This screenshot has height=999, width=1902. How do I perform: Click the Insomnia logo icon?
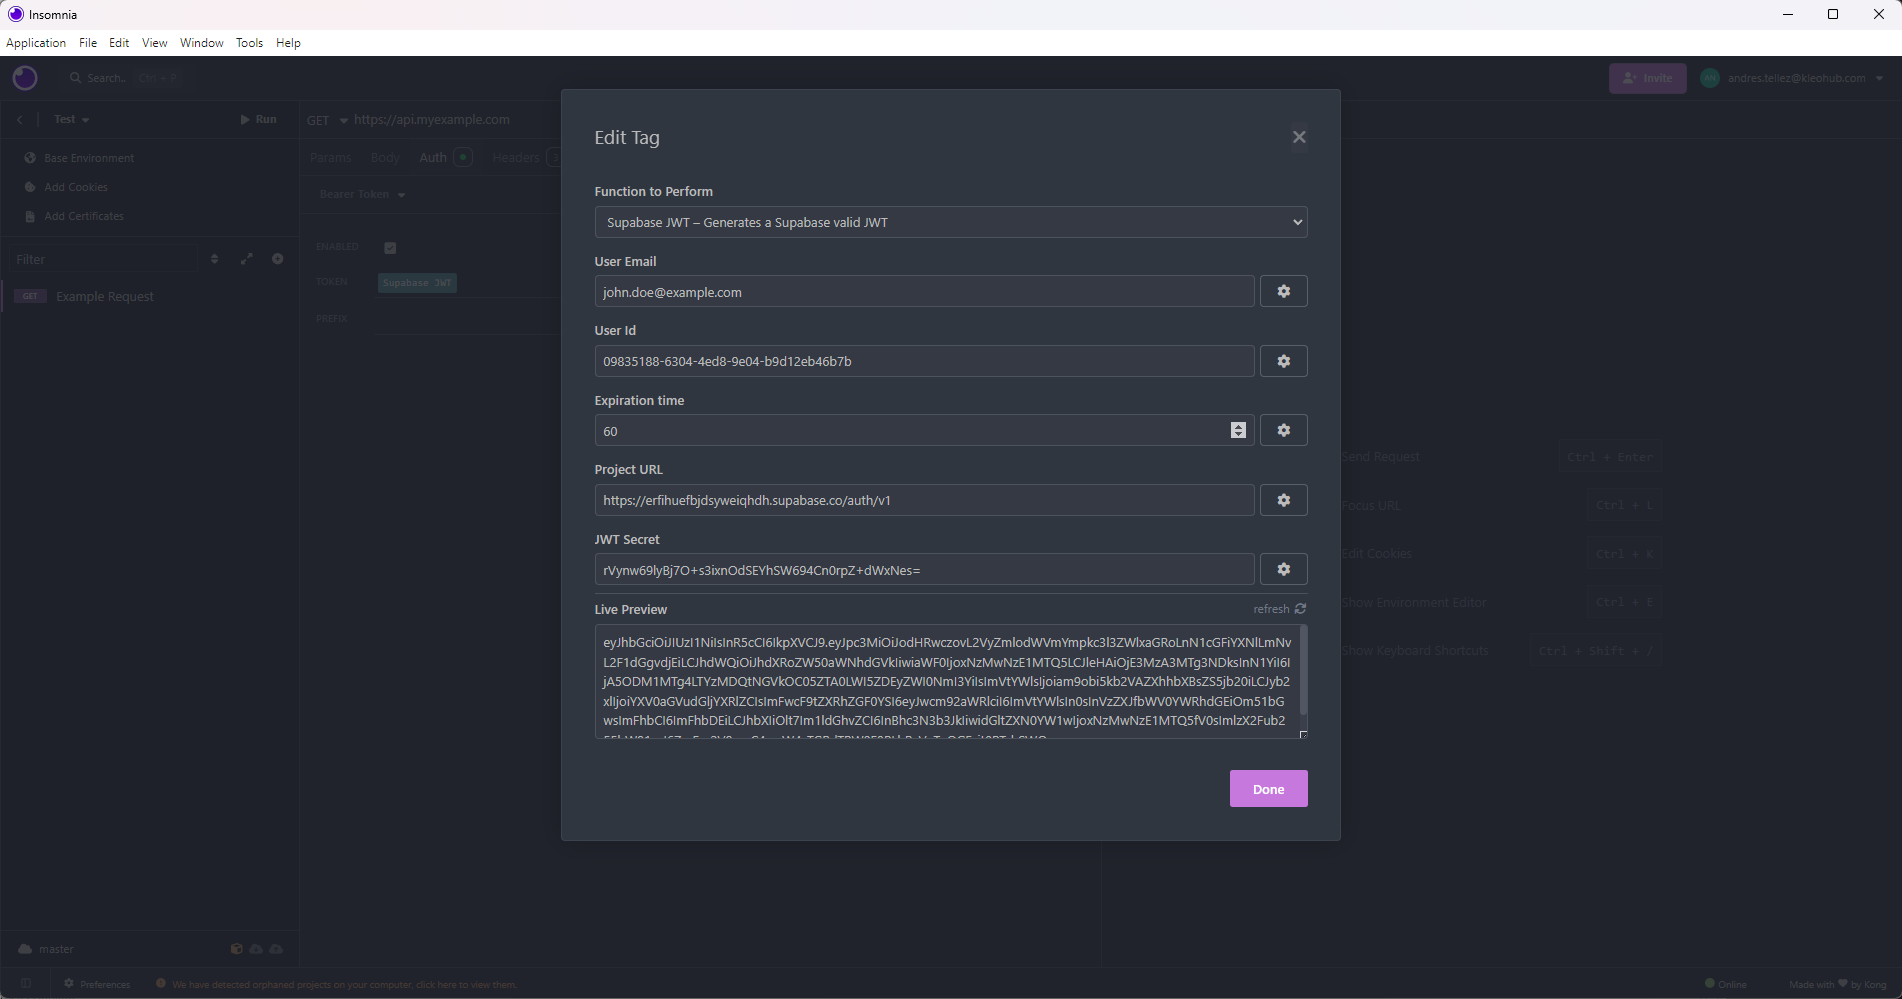click(25, 78)
